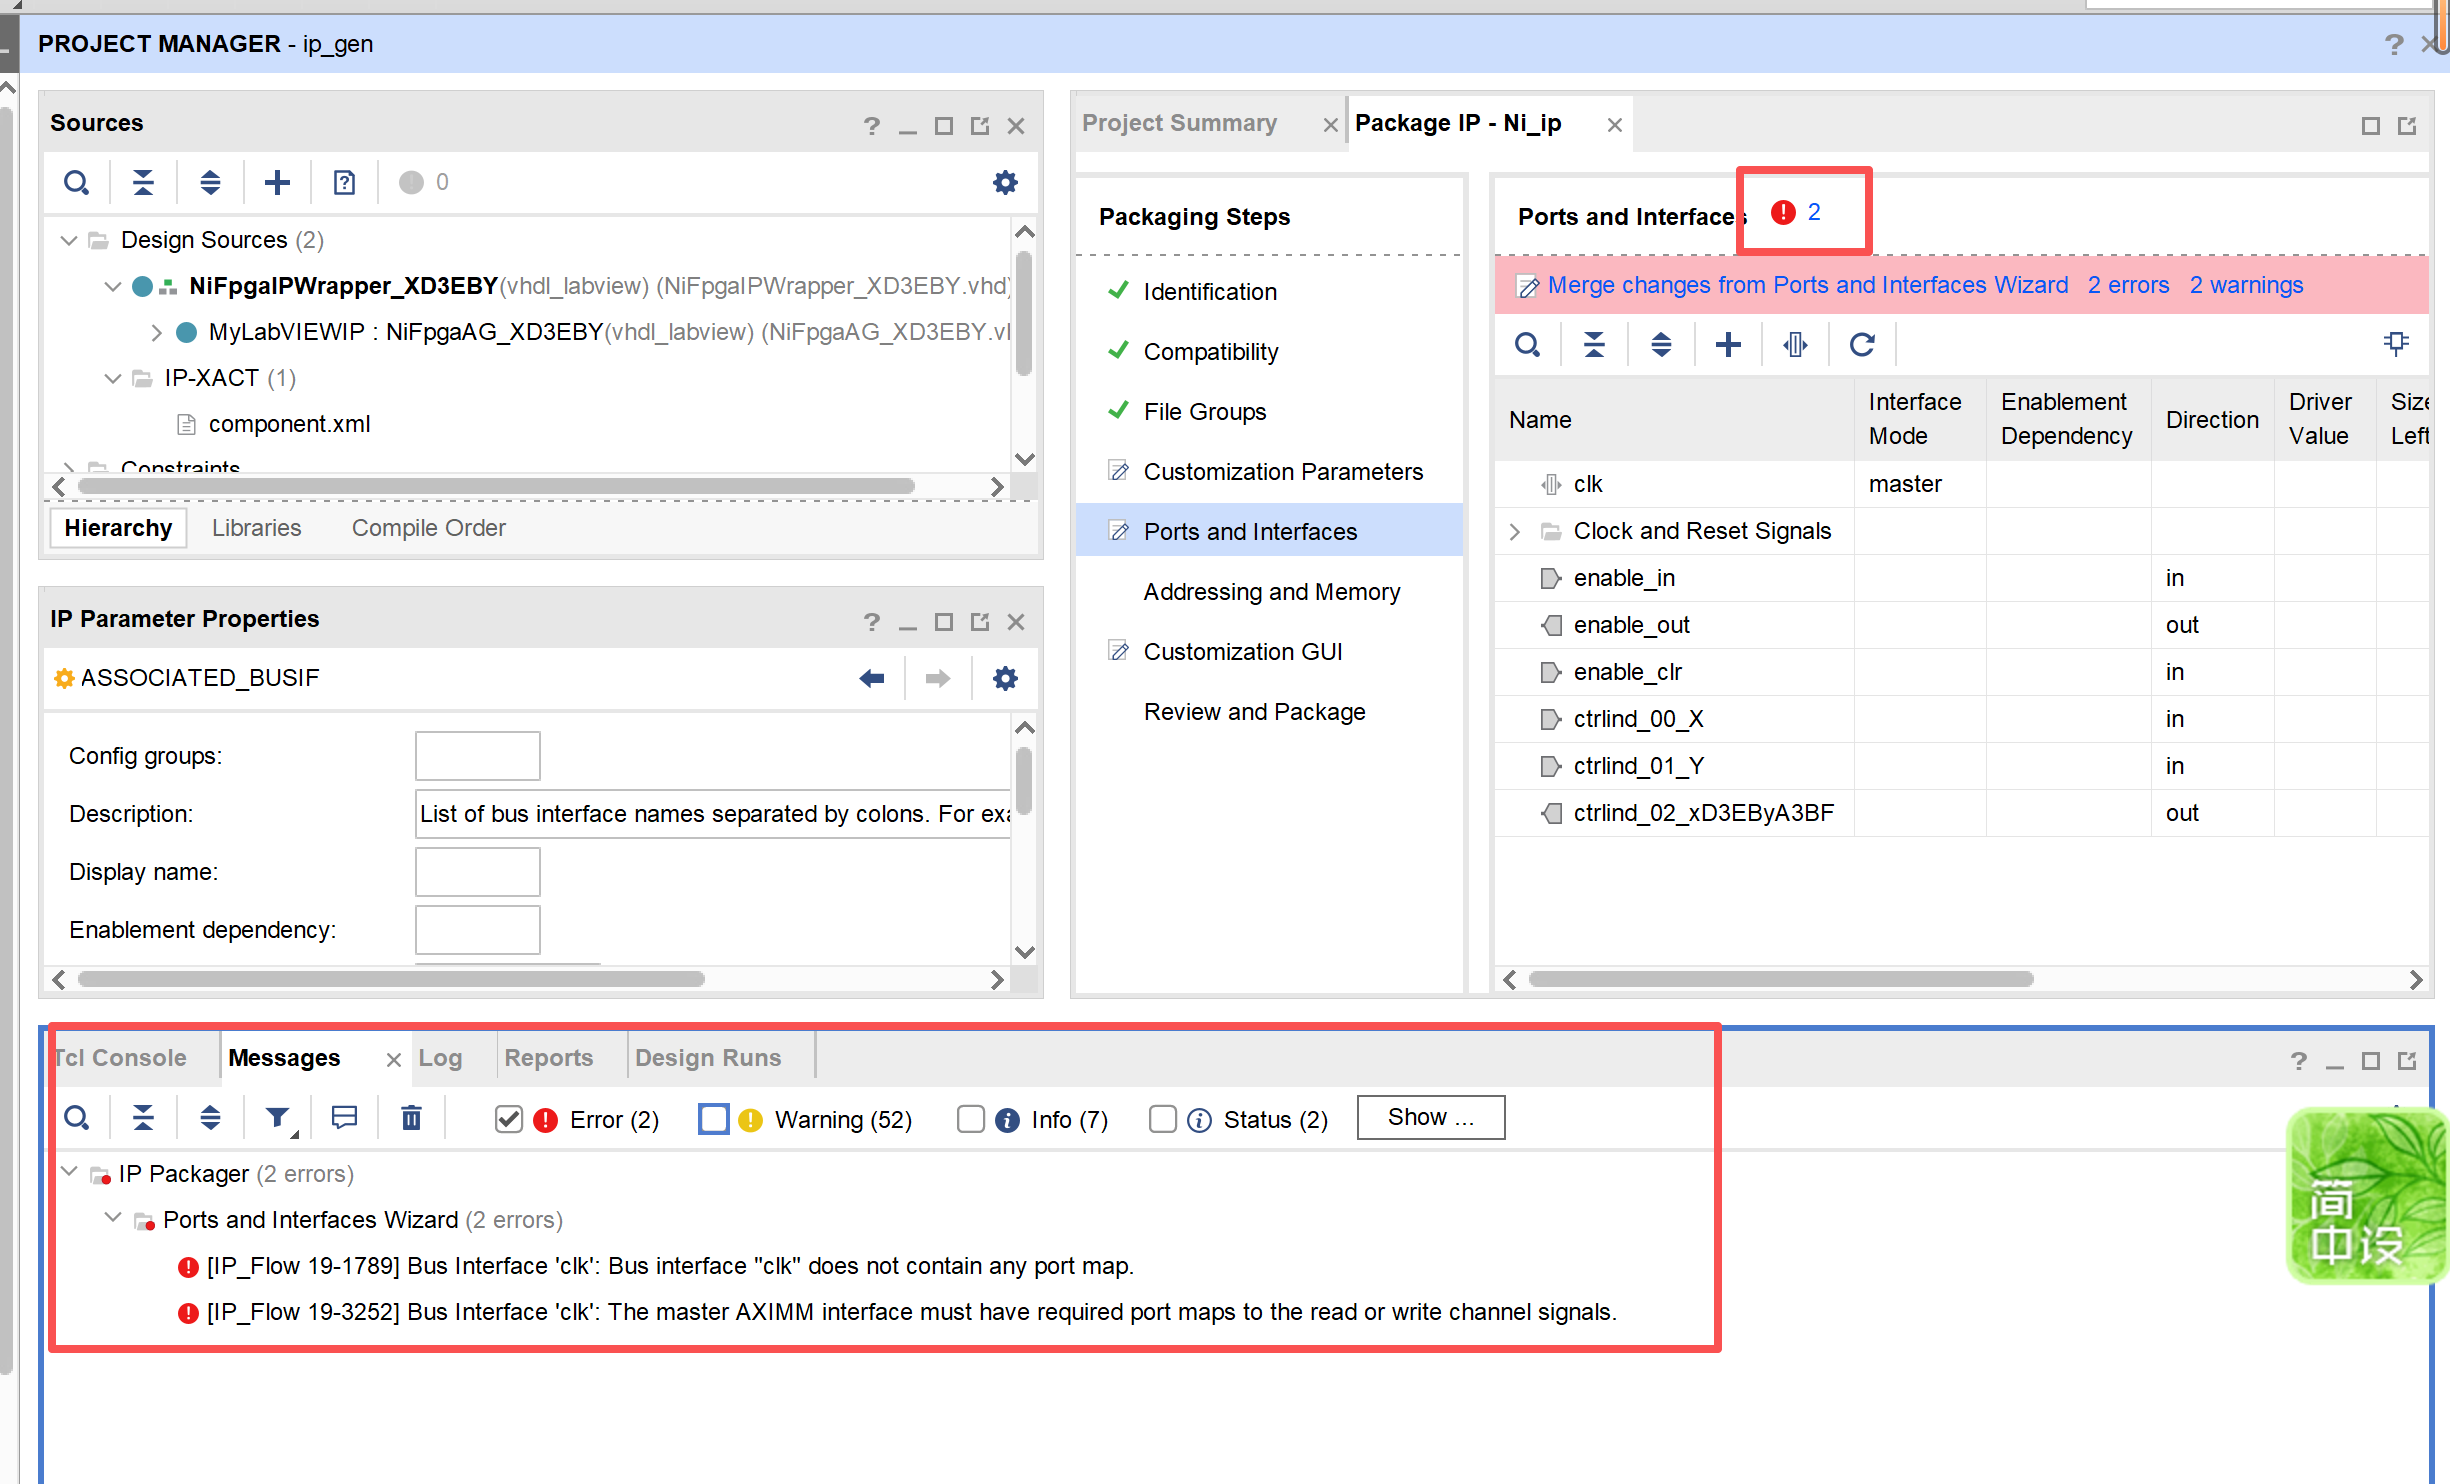Click the Display name input field
This screenshot has width=2450, height=1484.
point(477,872)
